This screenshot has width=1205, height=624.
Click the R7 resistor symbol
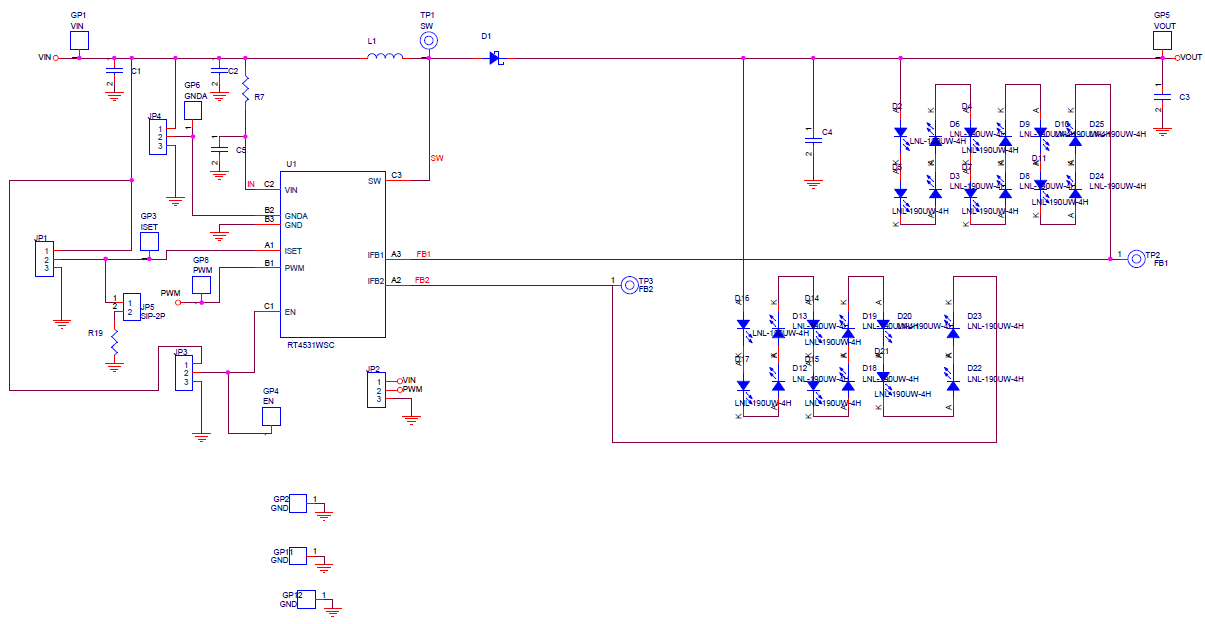click(x=245, y=90)
